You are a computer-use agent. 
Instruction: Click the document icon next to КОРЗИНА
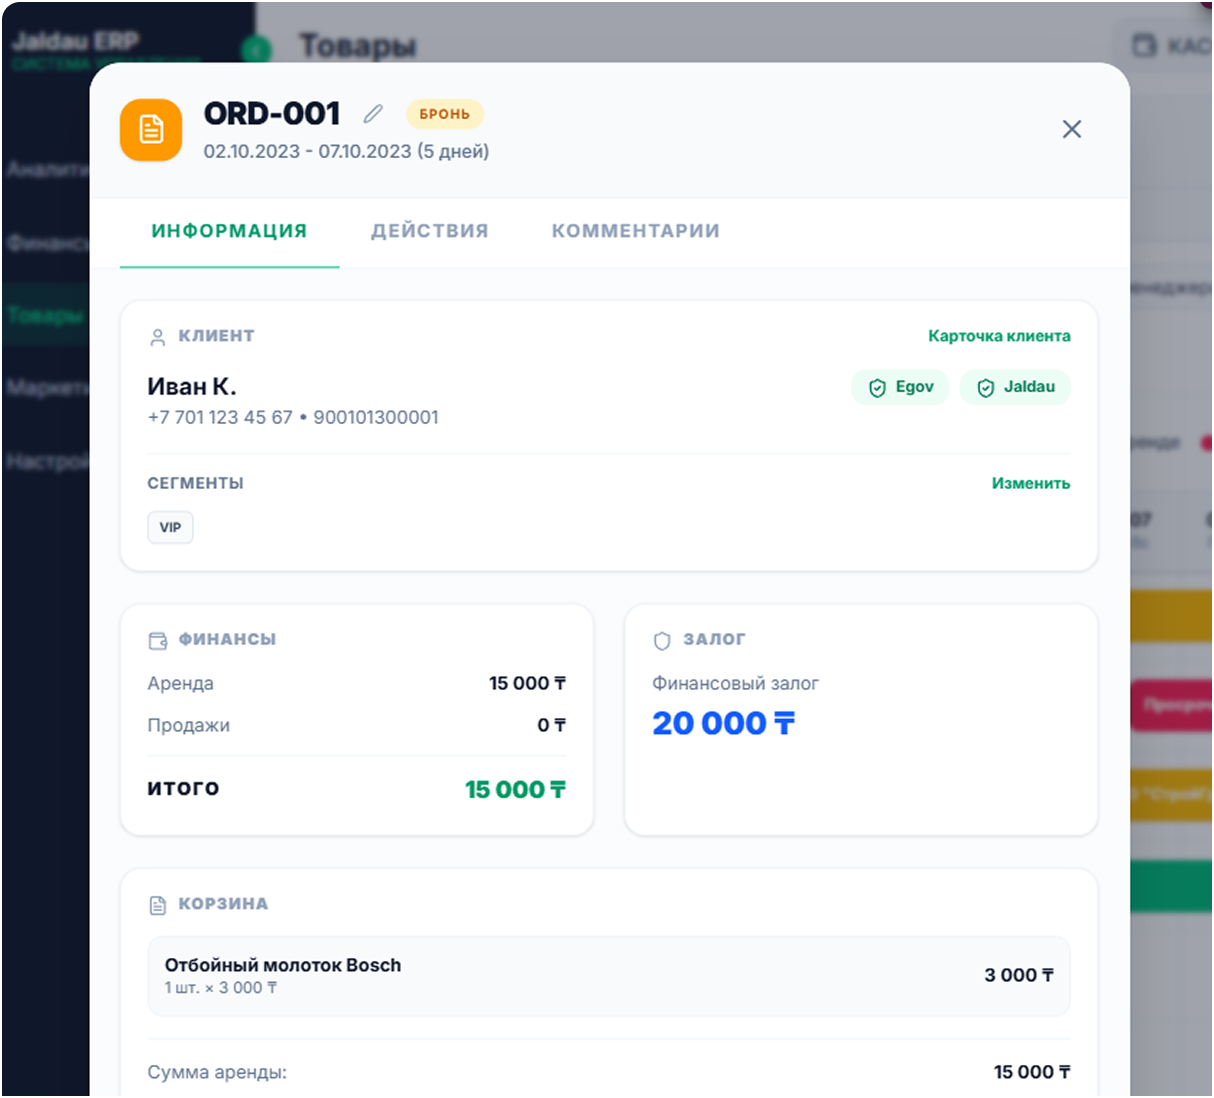158,905
